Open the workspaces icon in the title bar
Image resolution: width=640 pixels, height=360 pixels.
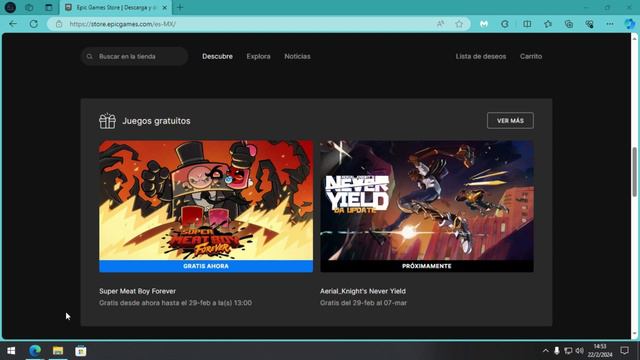[29, 7]
